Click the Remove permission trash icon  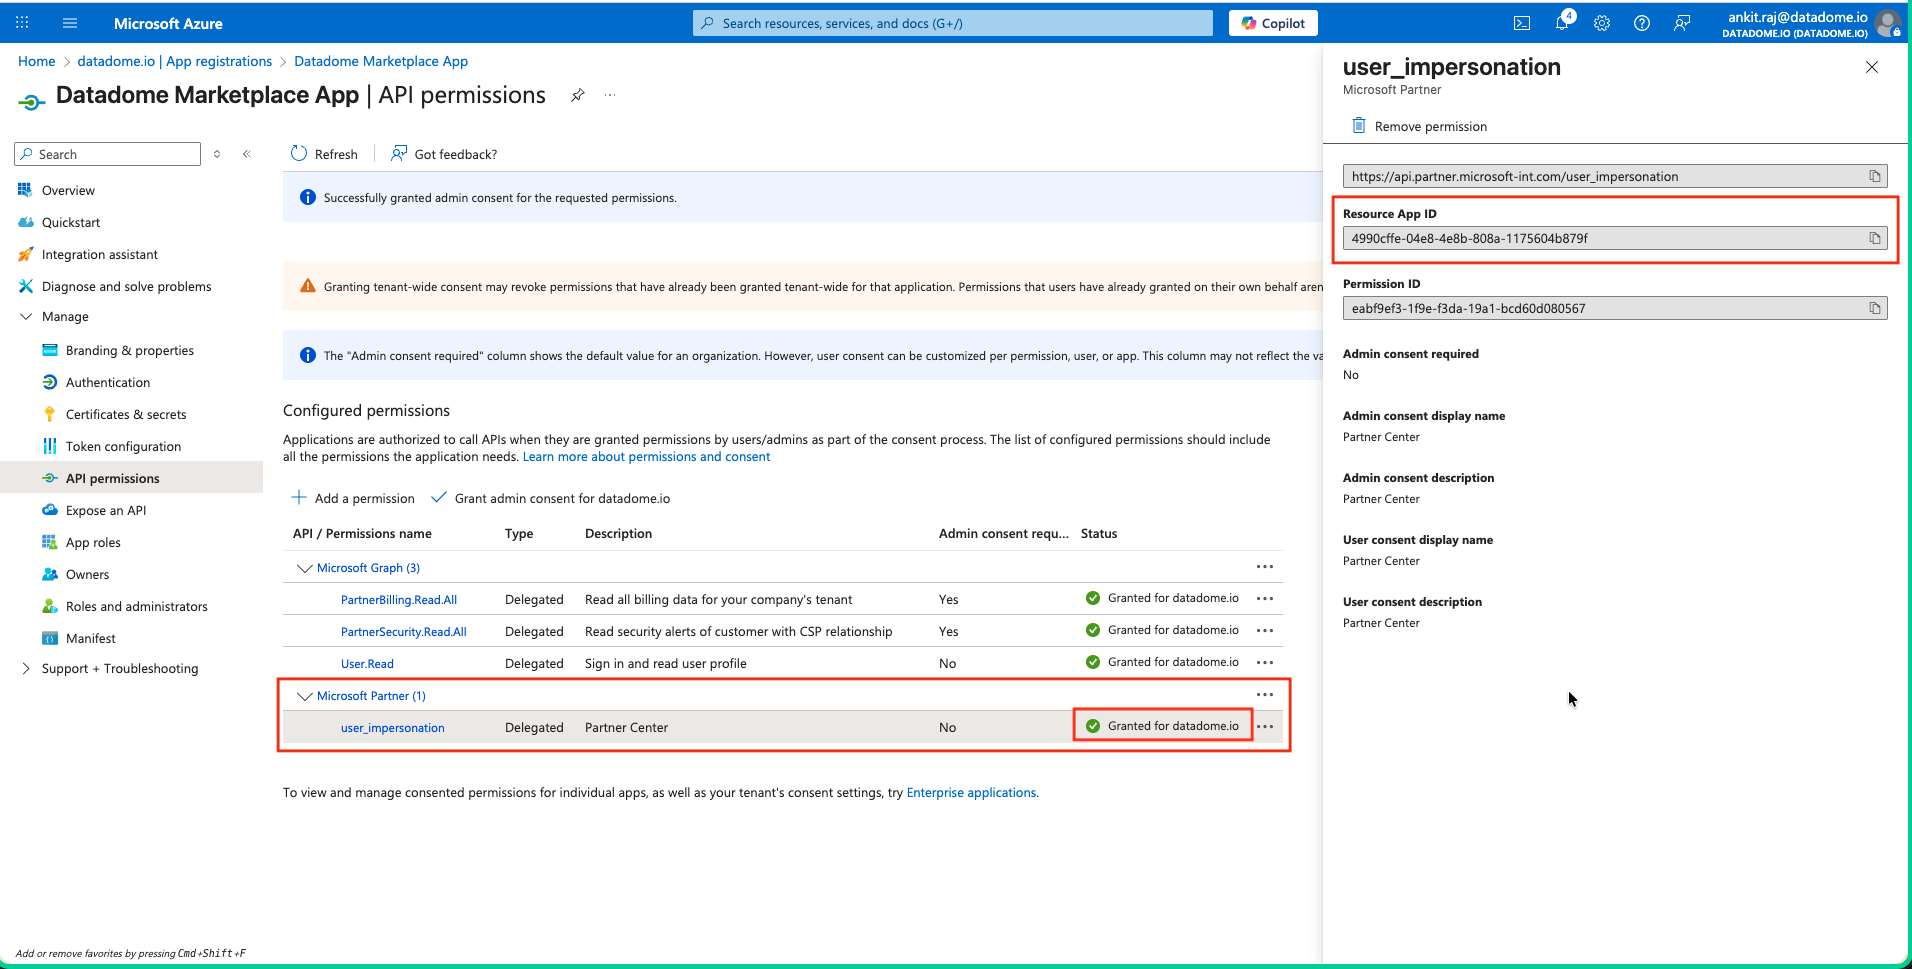coord(1359,126)
